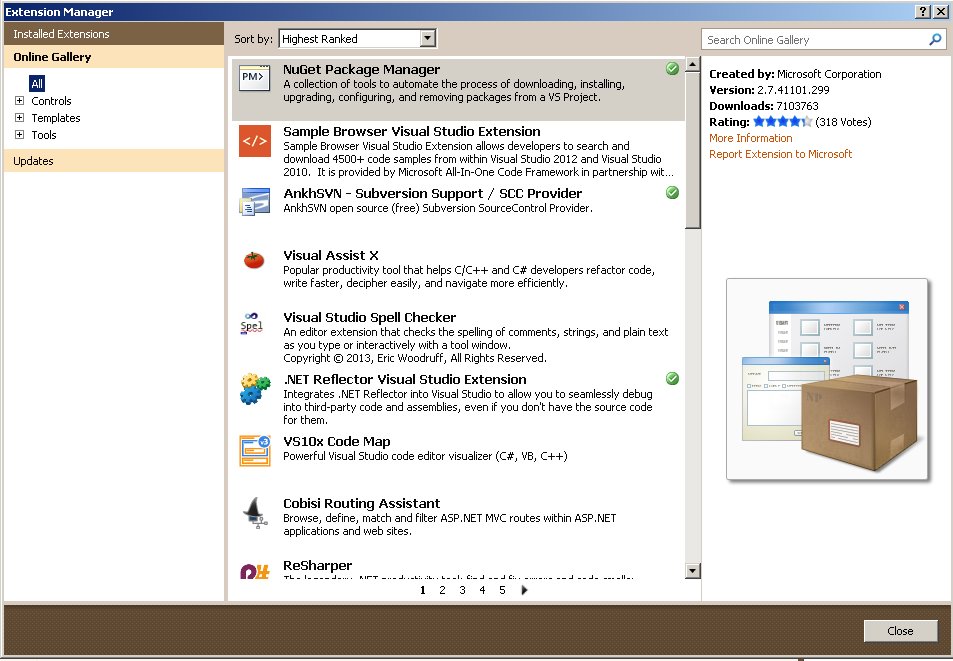Switch to Installed Extensions
The image size is (953, 661).
point(69,33)
